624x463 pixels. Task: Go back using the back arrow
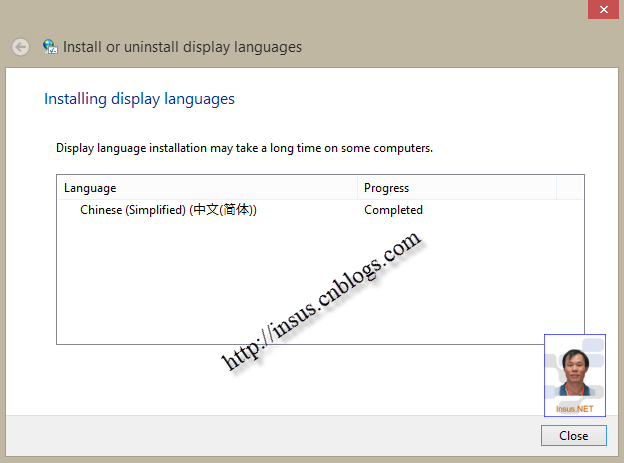pos(20,47)
